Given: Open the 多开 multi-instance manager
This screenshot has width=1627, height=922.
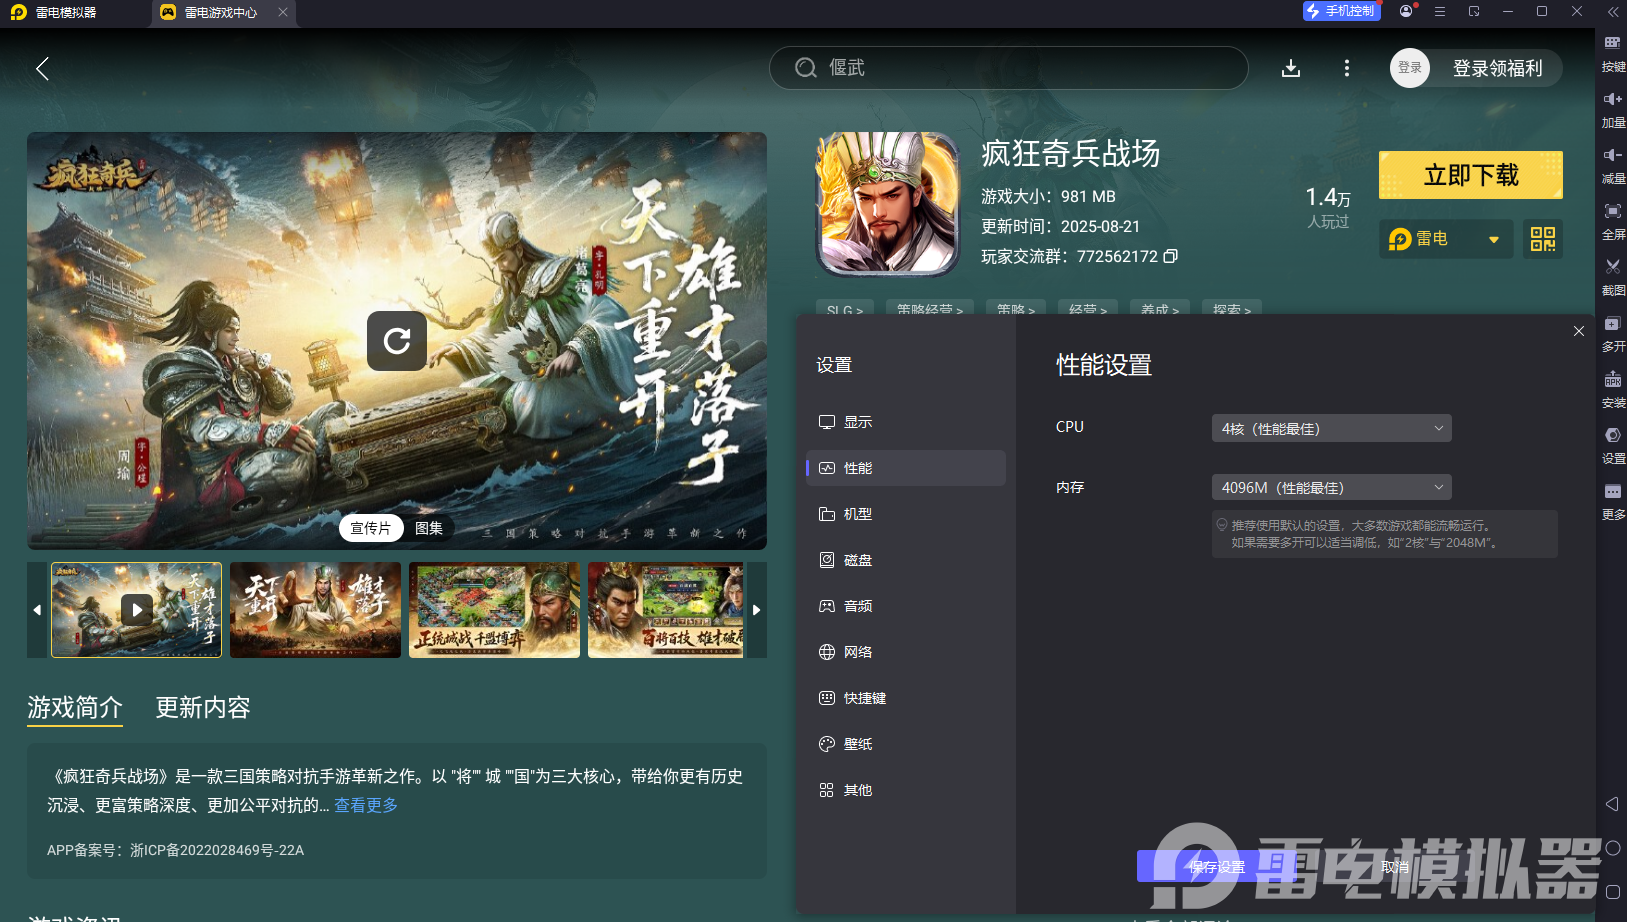Looking at the screenshot, I should coord(1612,334).
